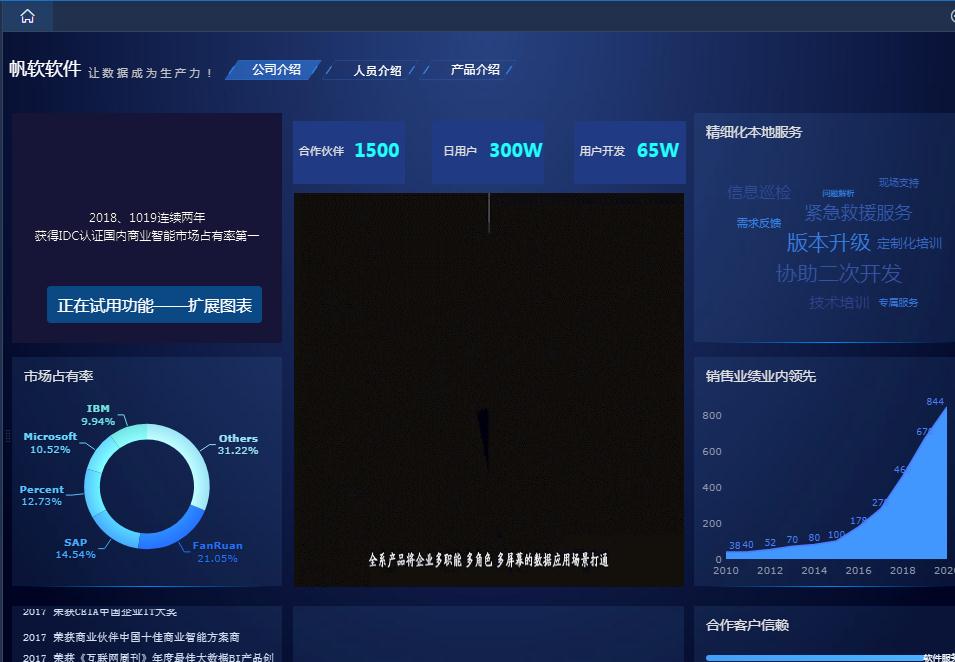The width and height of the screenshot is (955, 662).
Task: Switch to 人员介绍 tab
Action: coord(372,71)
